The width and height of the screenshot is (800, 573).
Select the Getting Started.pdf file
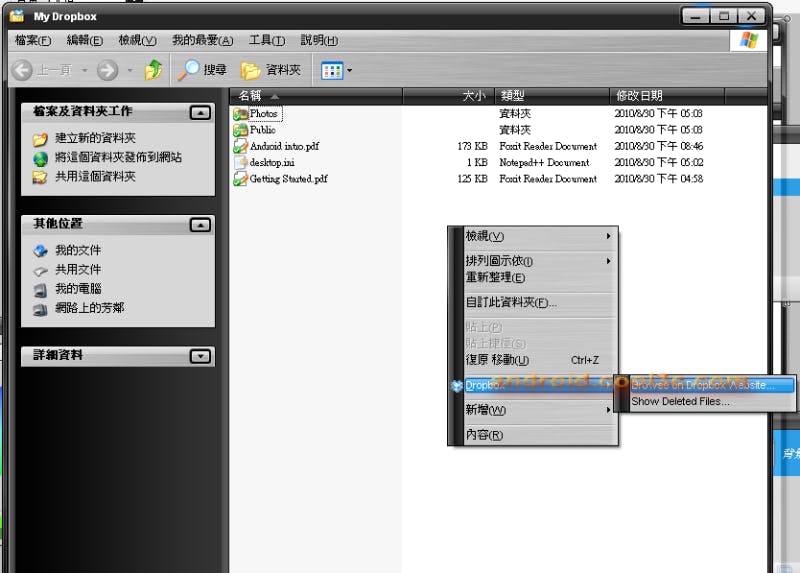coord(287,179)
